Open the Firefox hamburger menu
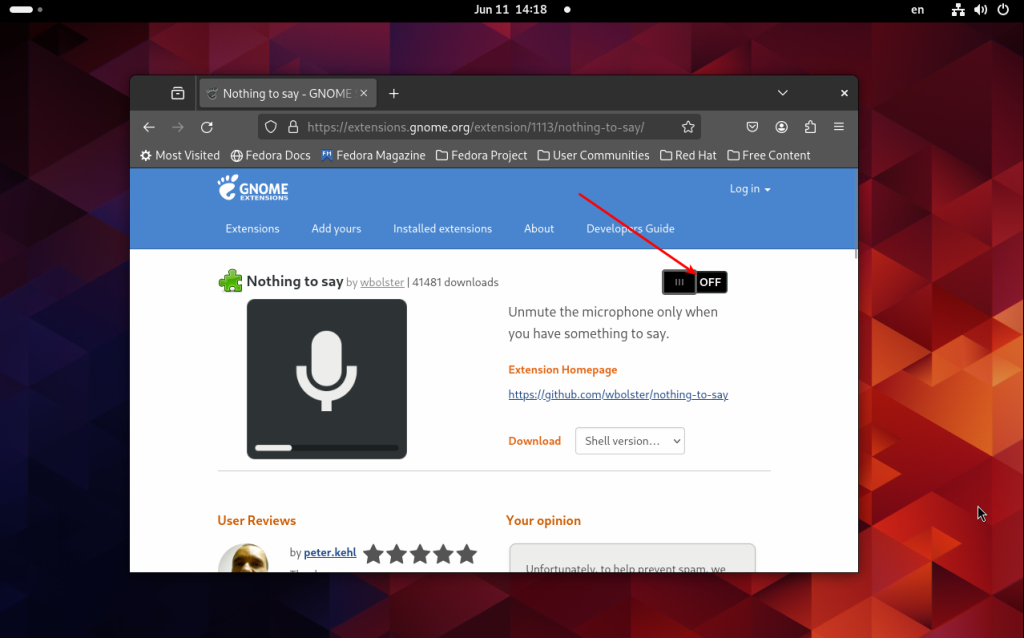 (839, 127)
